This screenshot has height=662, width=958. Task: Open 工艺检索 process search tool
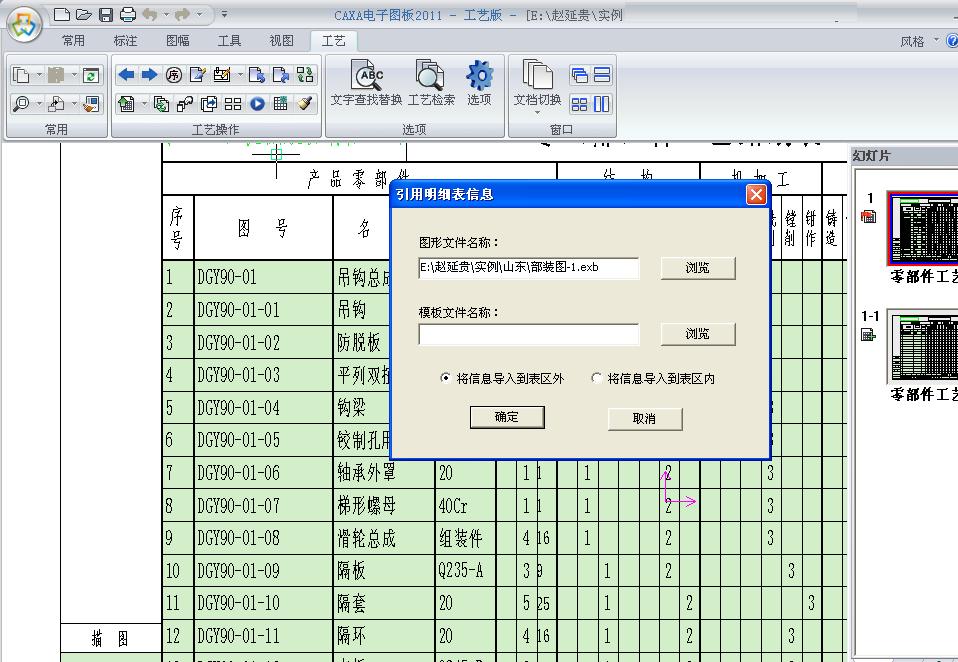(x=431, y=81)
